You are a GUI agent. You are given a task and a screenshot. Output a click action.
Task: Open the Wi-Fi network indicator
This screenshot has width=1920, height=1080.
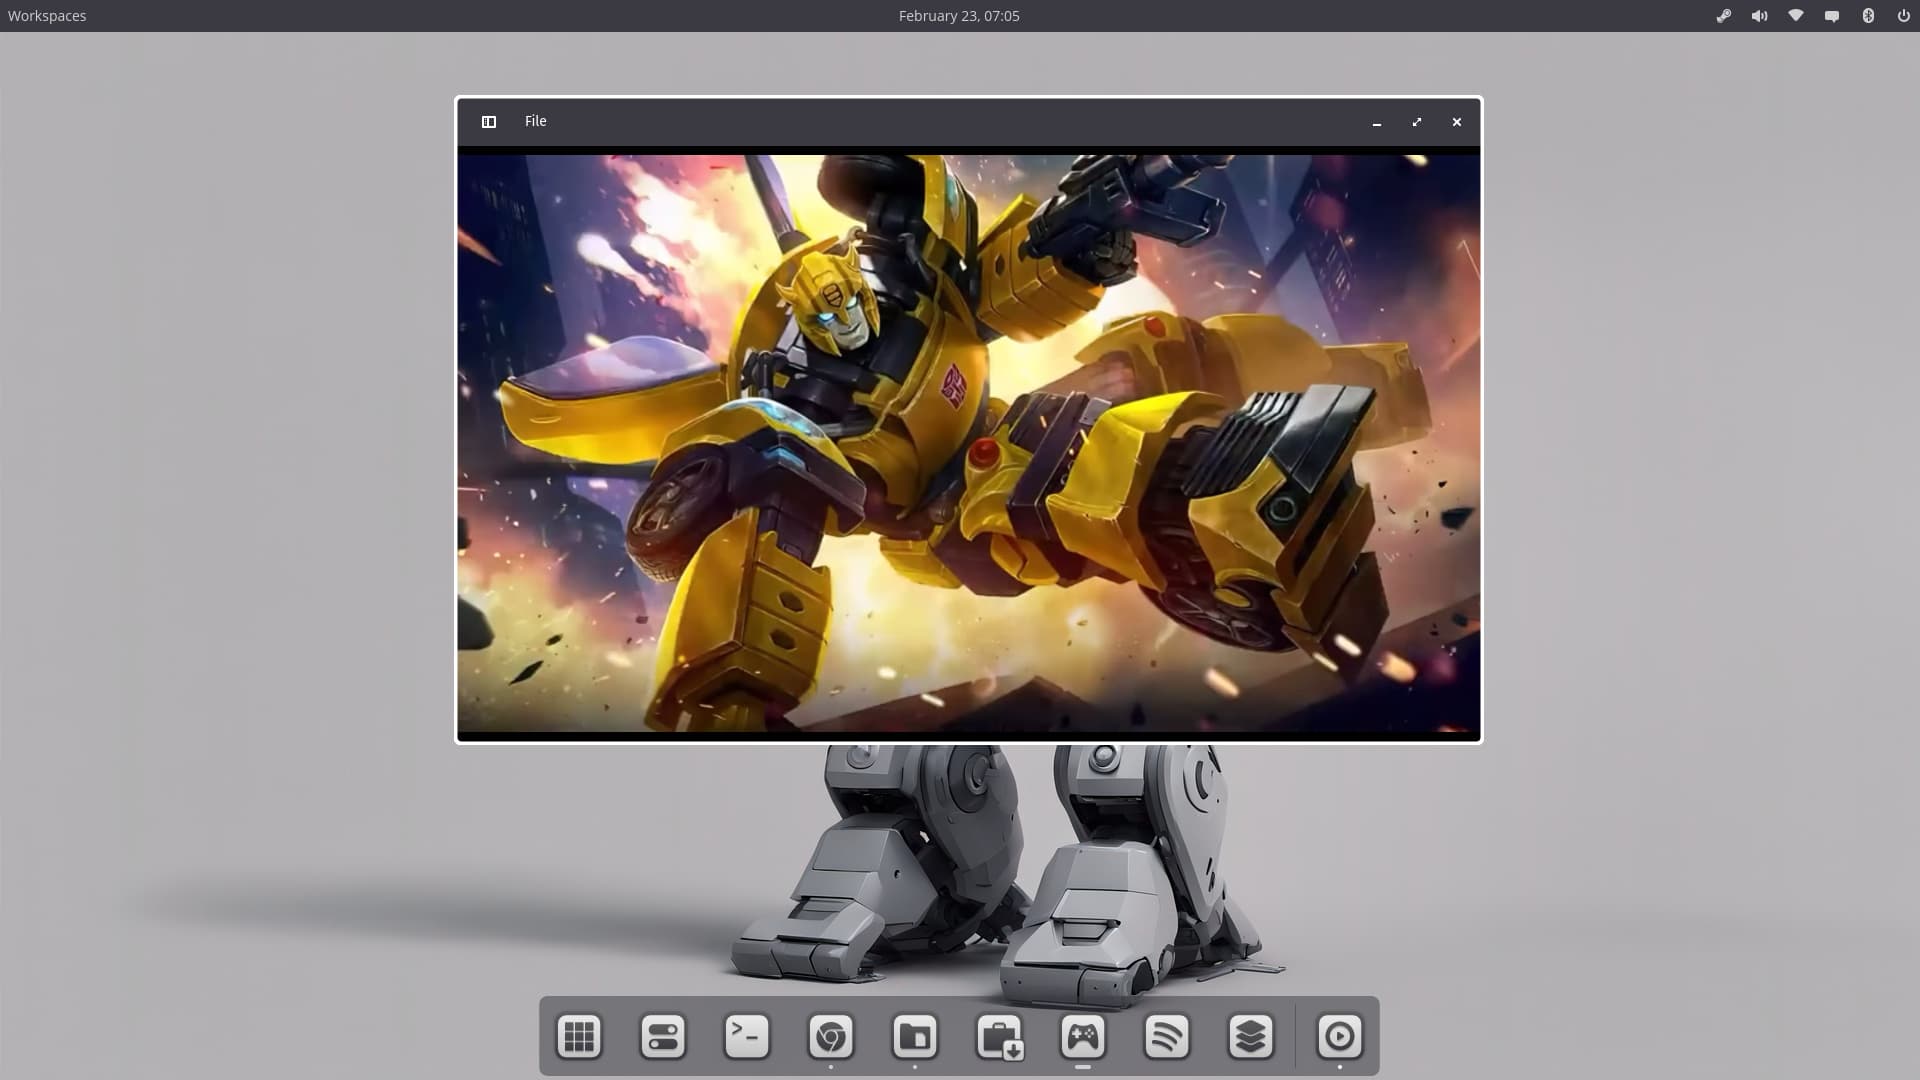tap(1796, 16)
